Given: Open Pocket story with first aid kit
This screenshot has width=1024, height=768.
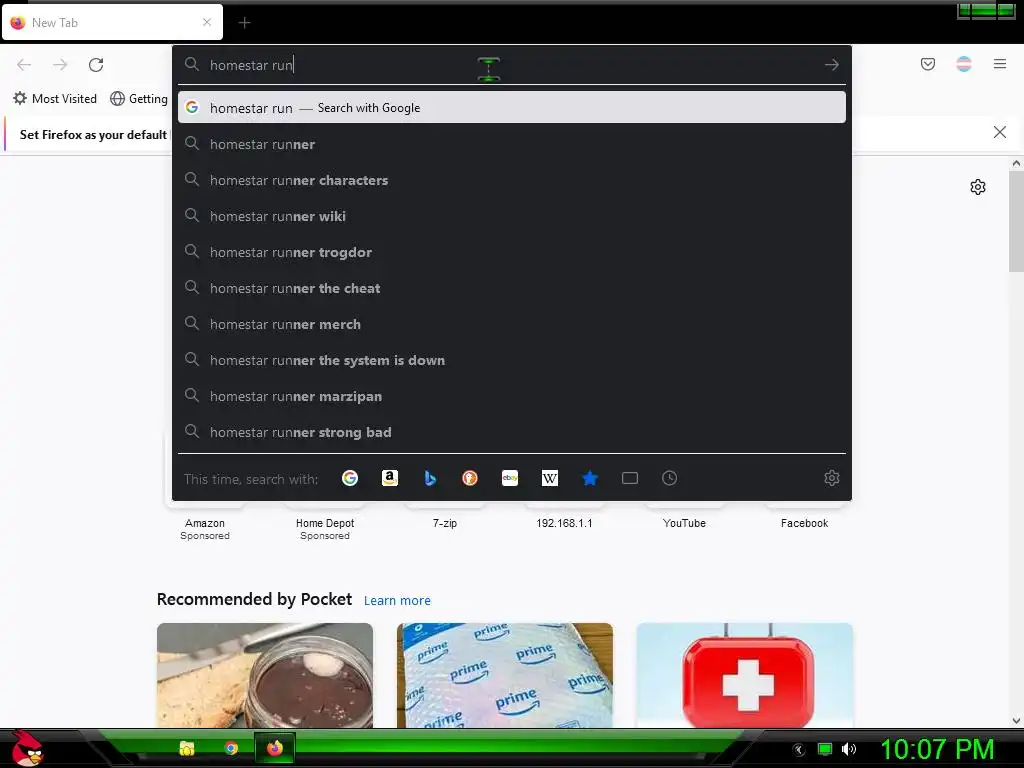Looking at the screenshot, I should [744, 675].
